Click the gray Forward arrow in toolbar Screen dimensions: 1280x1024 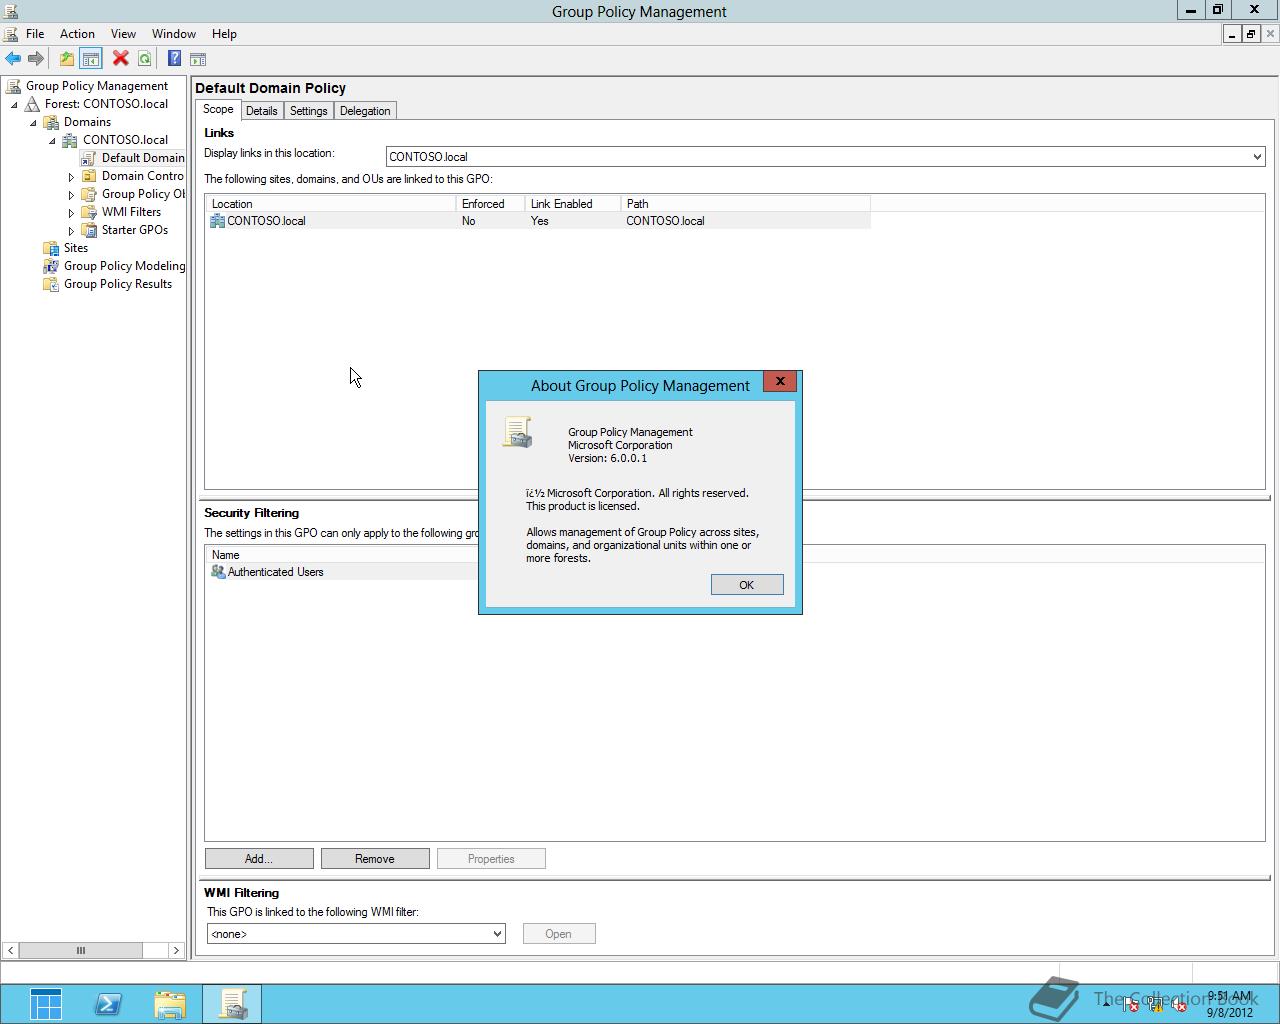click(36, 59)
